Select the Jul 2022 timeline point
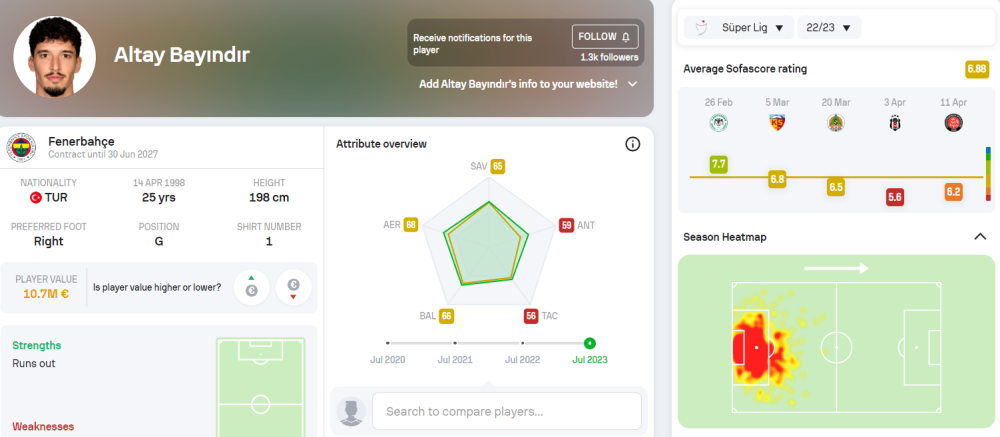 click(x=522, y=343)
